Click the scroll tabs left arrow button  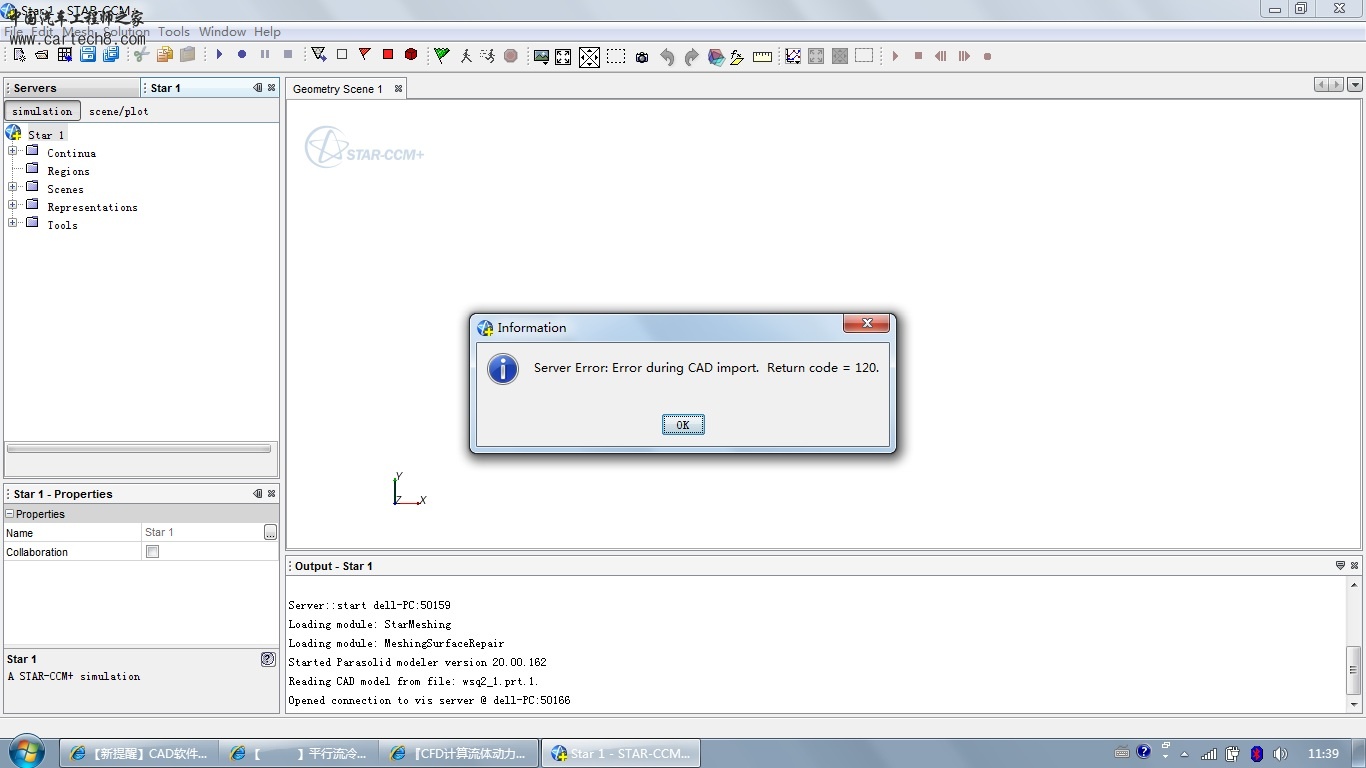click(x=1322, y=85)
